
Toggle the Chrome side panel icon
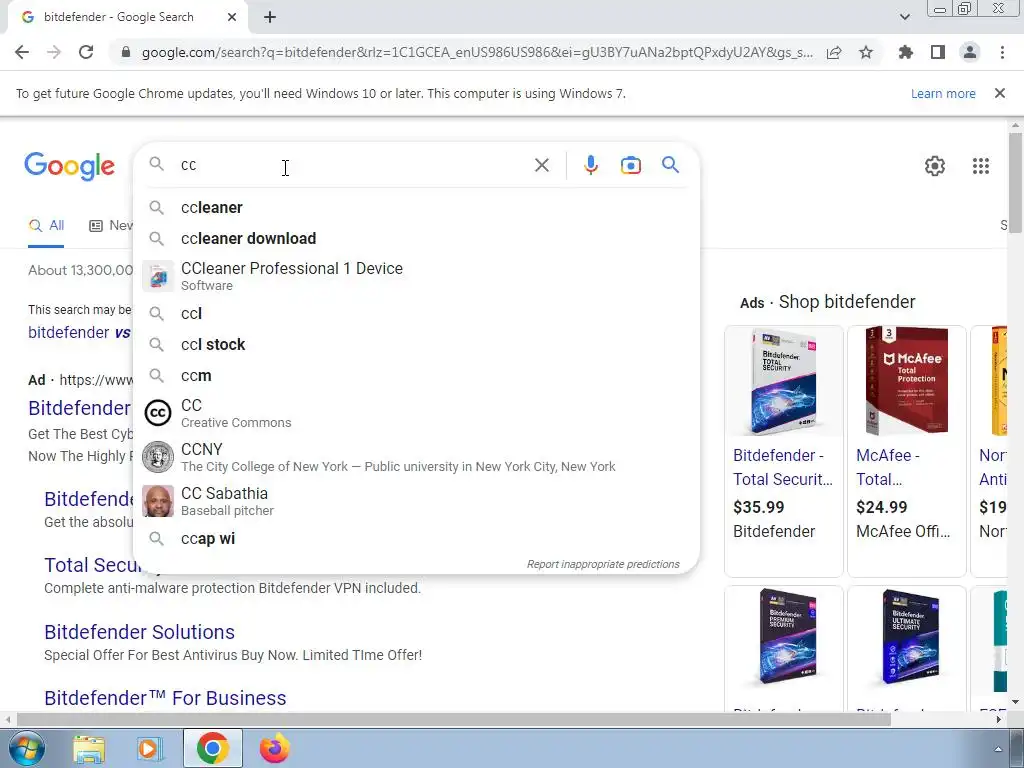938,52
